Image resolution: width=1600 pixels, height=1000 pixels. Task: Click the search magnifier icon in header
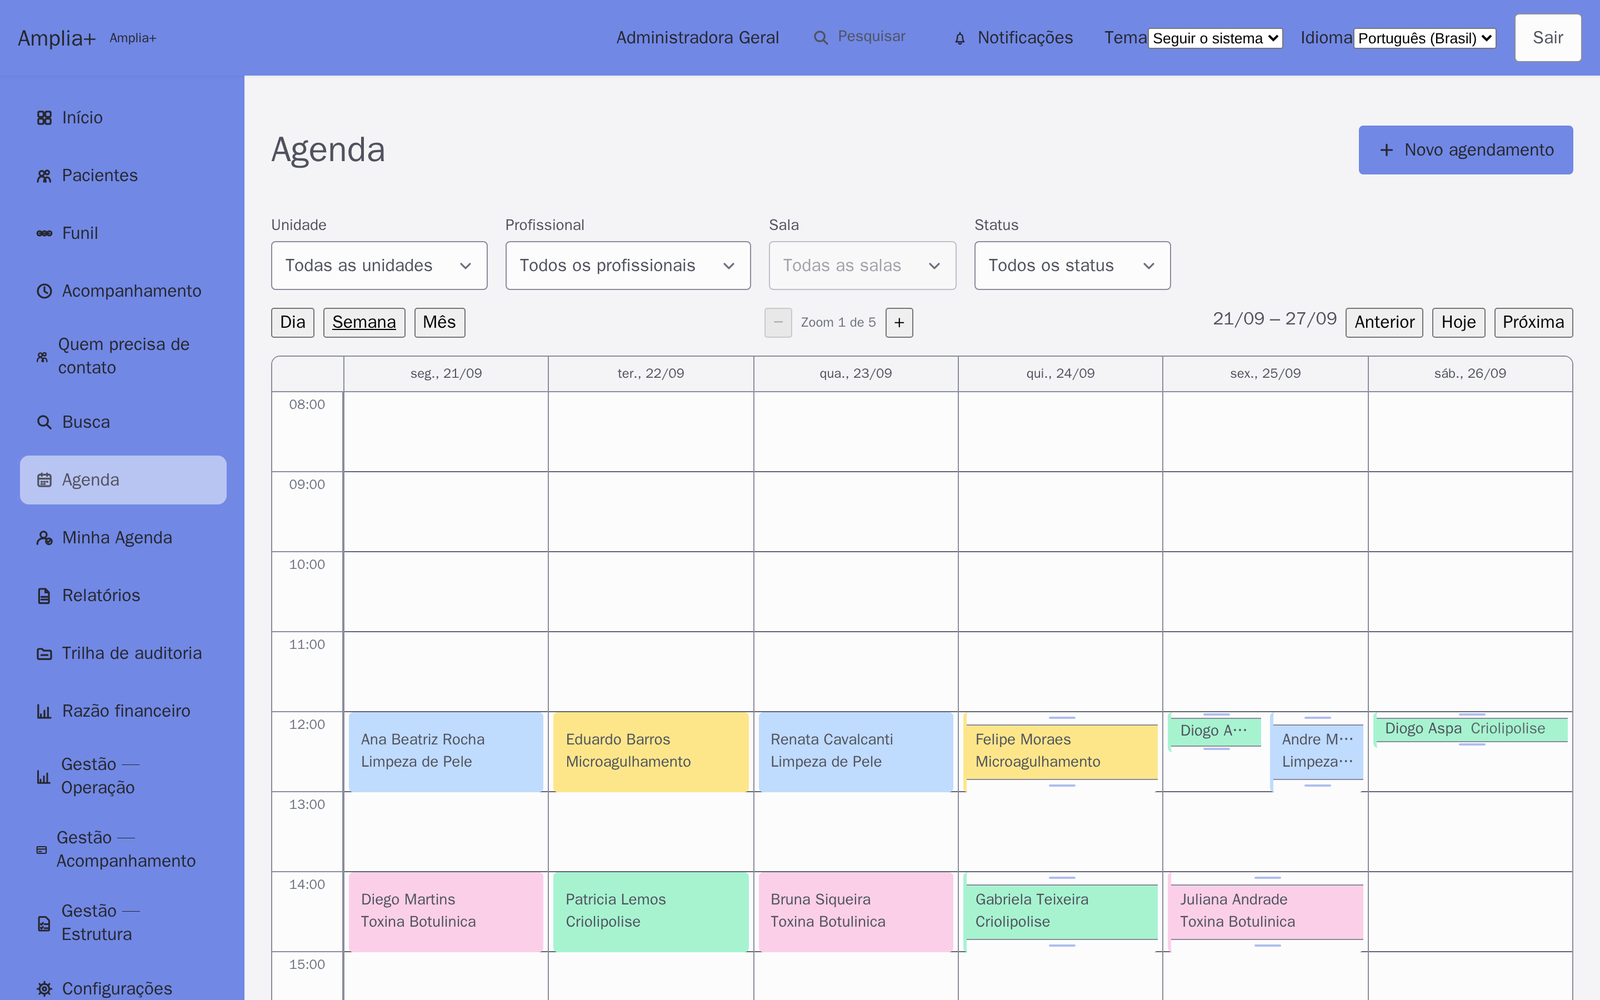(821, 38)
